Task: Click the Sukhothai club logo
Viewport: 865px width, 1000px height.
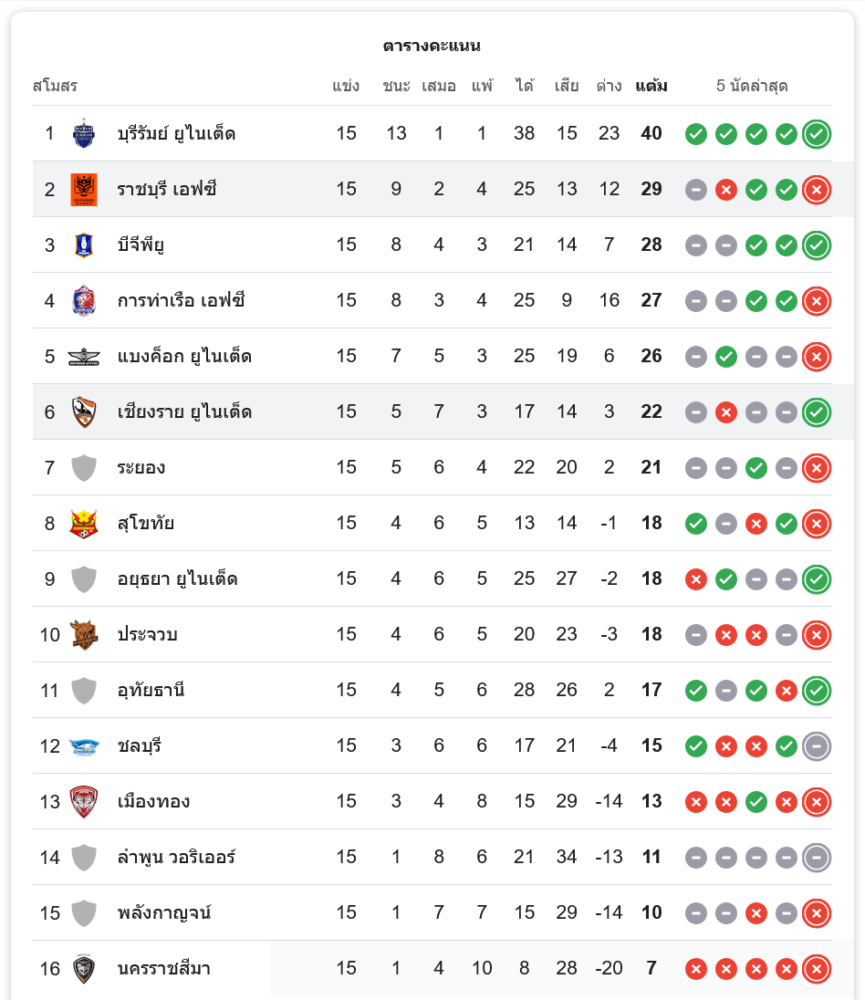Action: [x=84, y=523]
